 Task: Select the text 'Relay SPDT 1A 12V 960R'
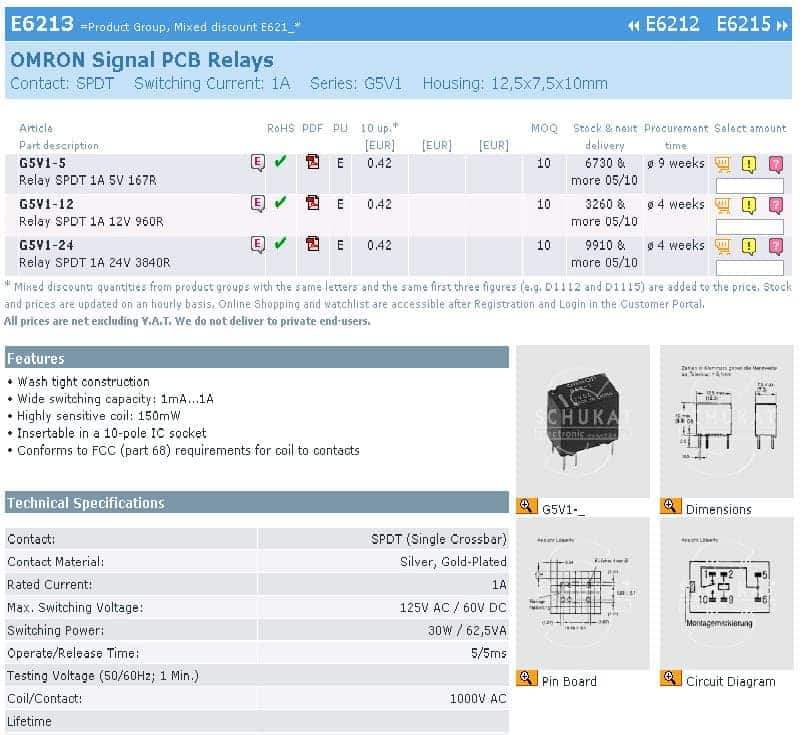91,222
